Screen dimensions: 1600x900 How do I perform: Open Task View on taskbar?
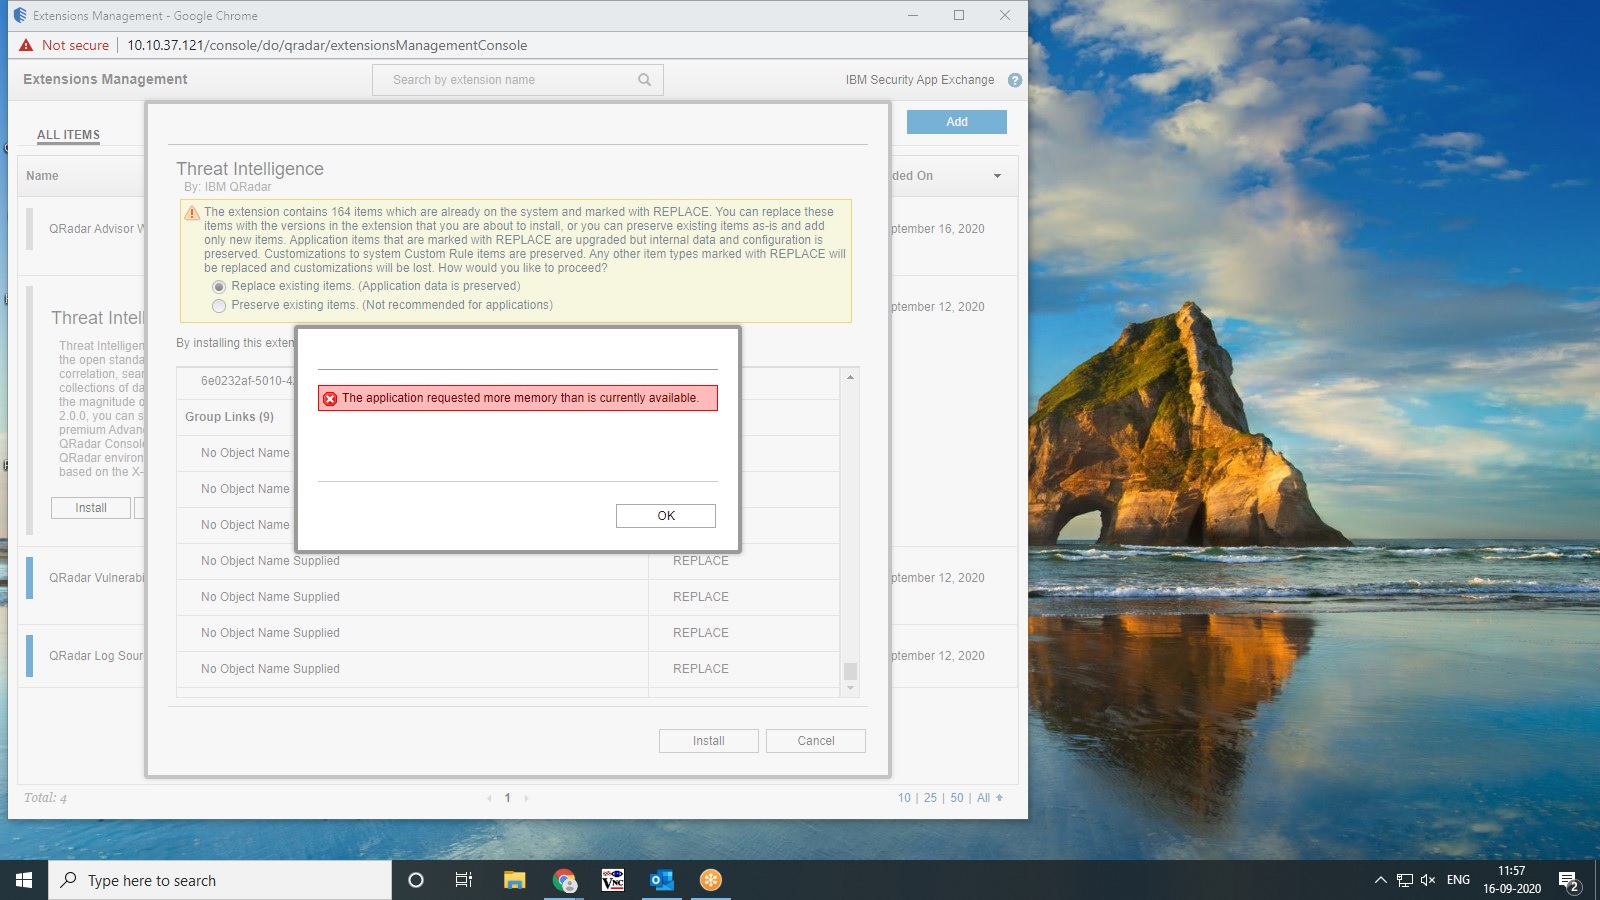click(464, 880)
